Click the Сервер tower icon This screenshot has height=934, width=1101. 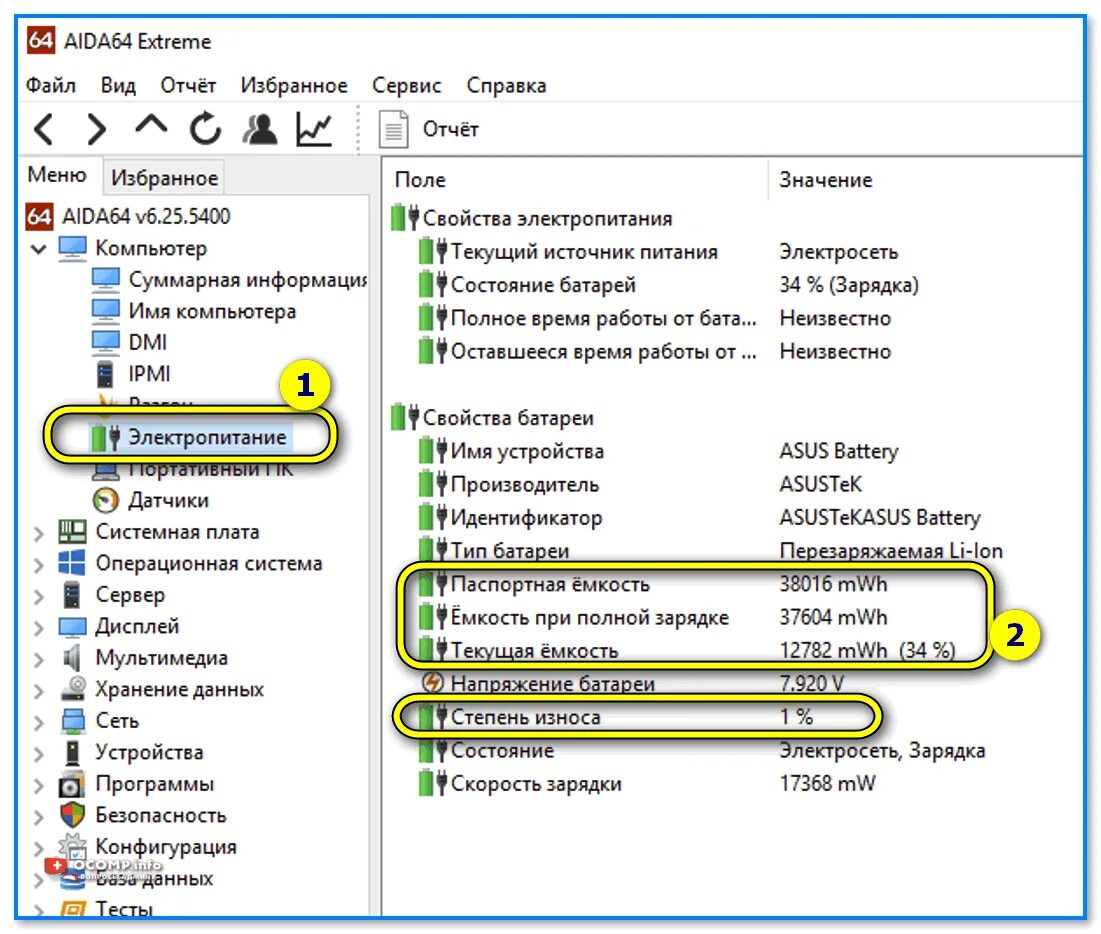pyautogui.click(x=72, y=595)
